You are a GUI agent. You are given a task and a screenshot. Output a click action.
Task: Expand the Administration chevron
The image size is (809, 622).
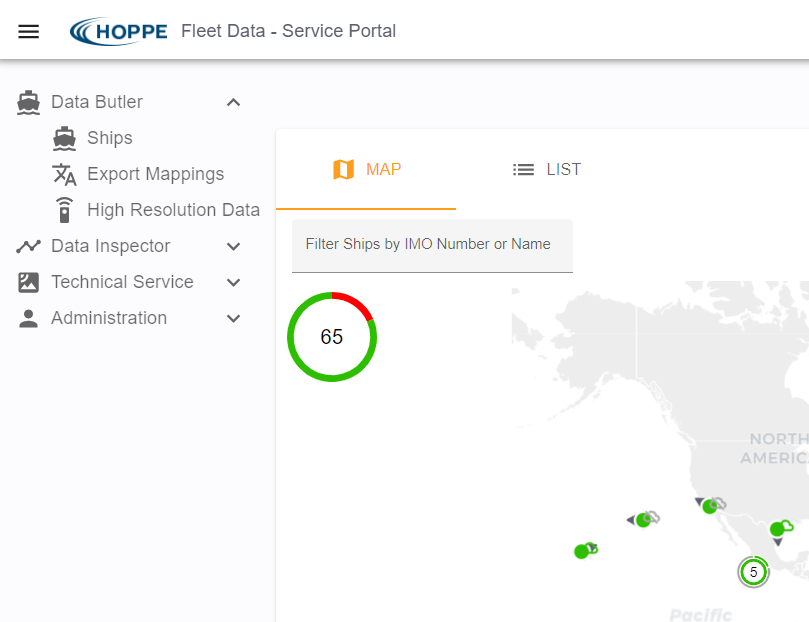click(x=233, y=318)
